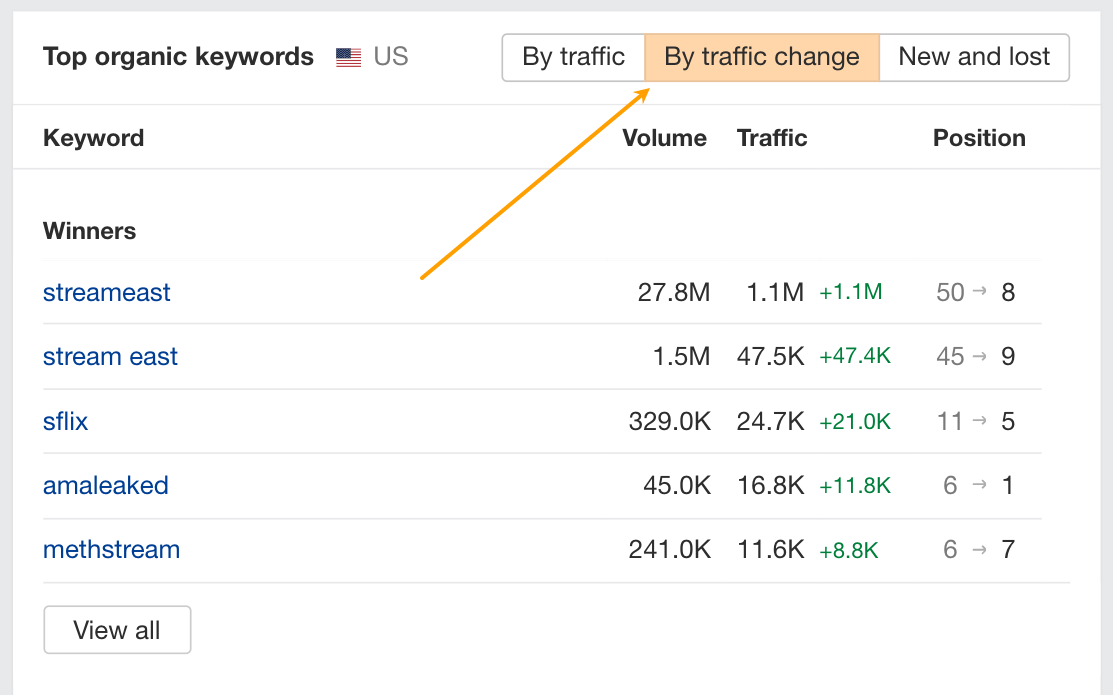Open the streameast keyword link
This screenshot has height=695, width=1113.
click(107, 292)
